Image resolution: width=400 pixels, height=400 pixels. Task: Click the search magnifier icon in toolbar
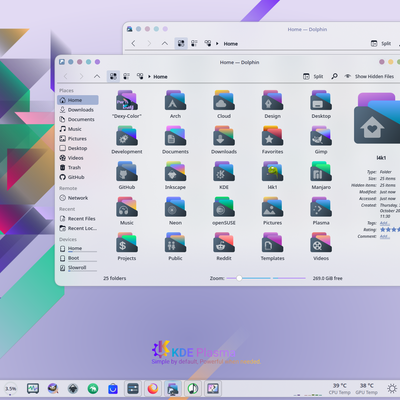click(334, 76)
